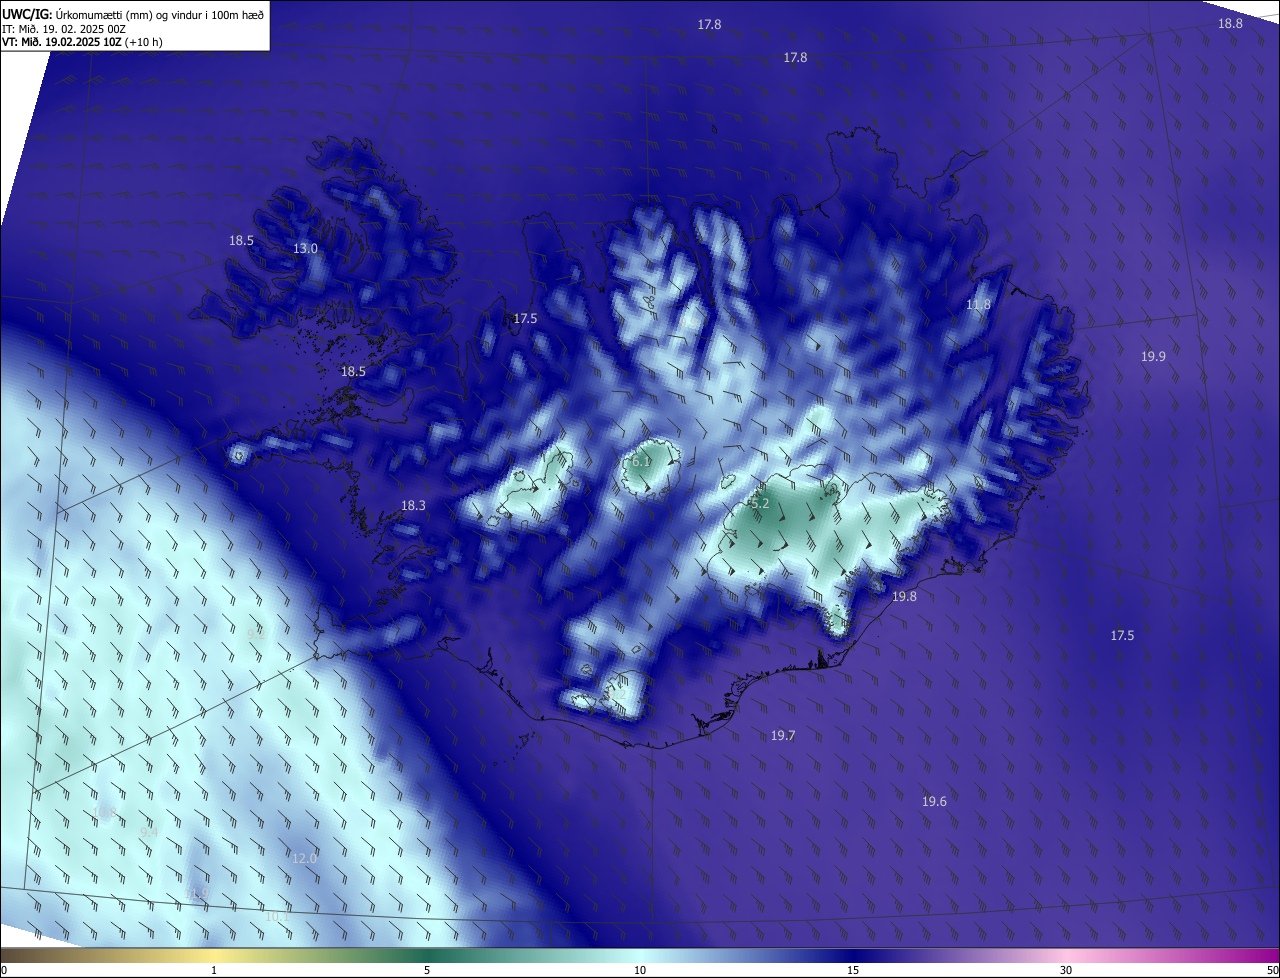
Task: Click the 18.5 value beside the 13.0 label
Action: point(241,241)
